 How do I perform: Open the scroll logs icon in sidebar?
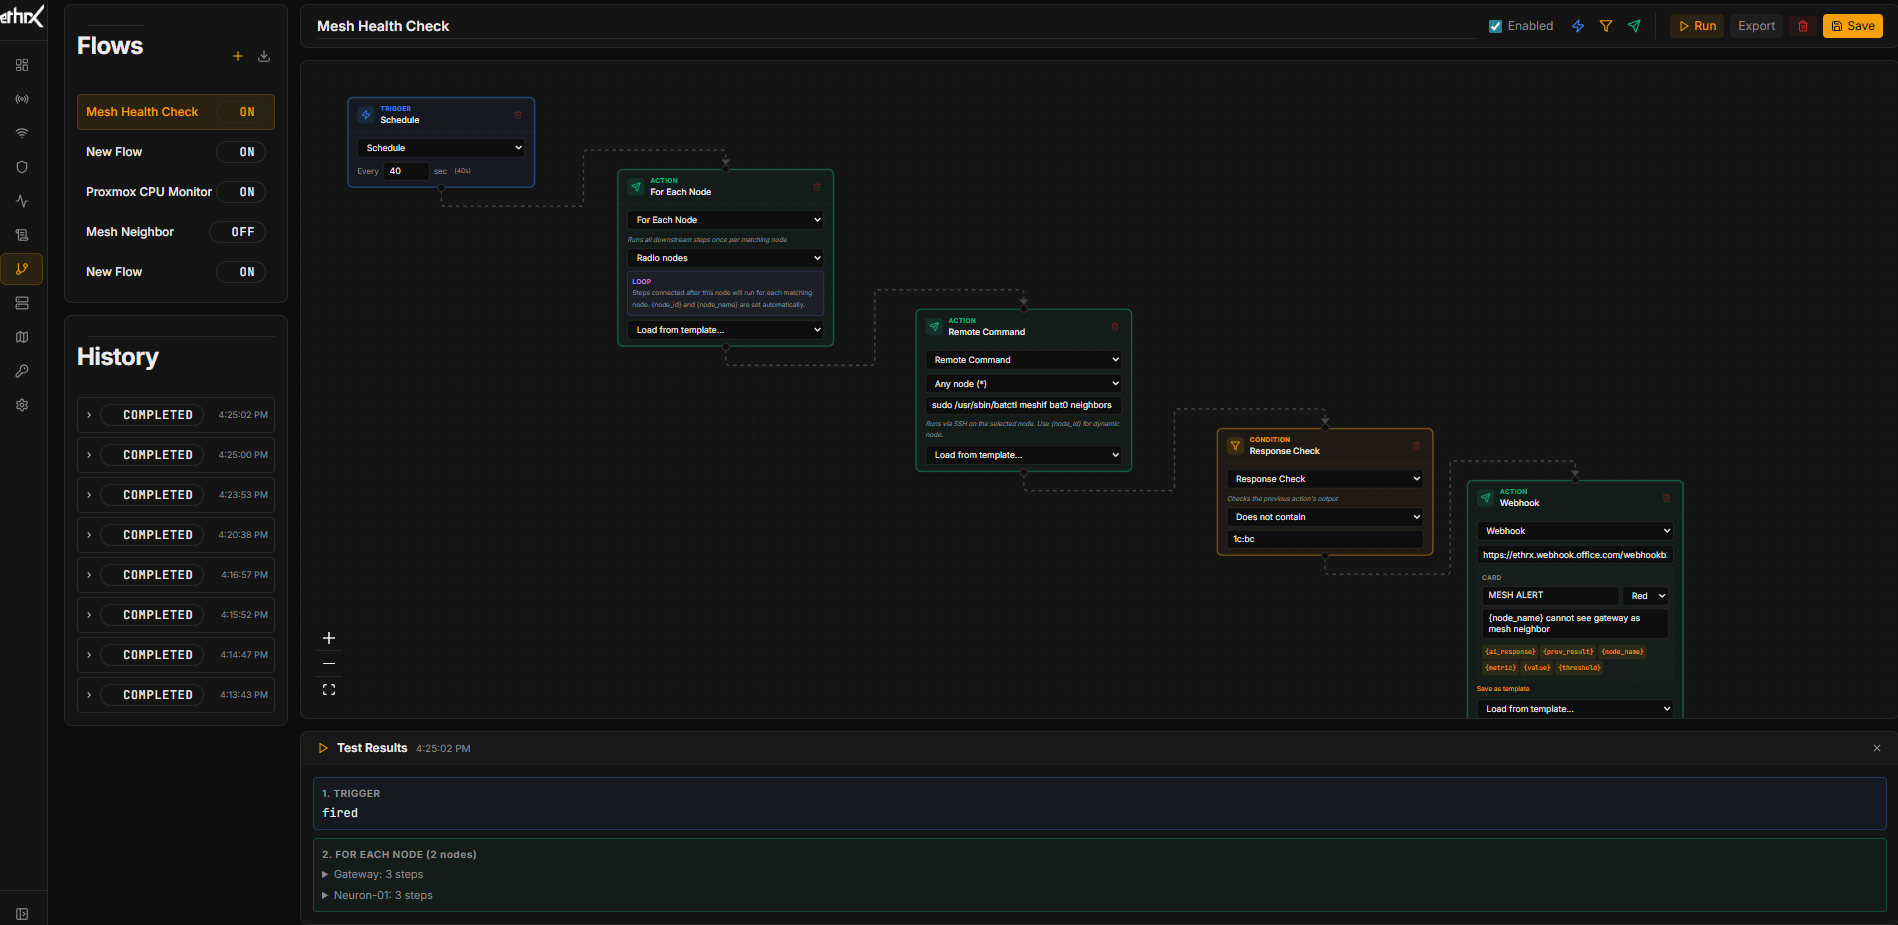point(22,235)
